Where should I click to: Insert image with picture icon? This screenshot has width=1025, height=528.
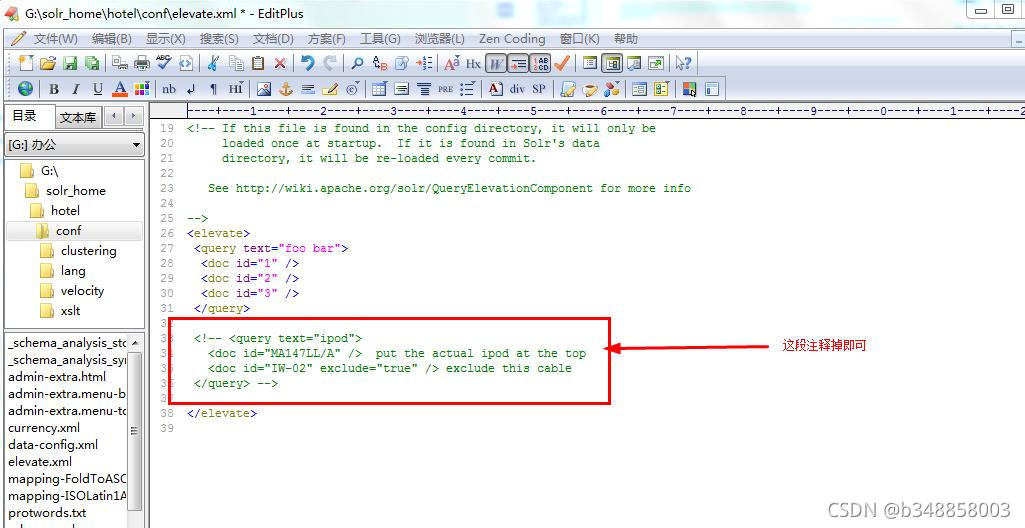point(263,89)
